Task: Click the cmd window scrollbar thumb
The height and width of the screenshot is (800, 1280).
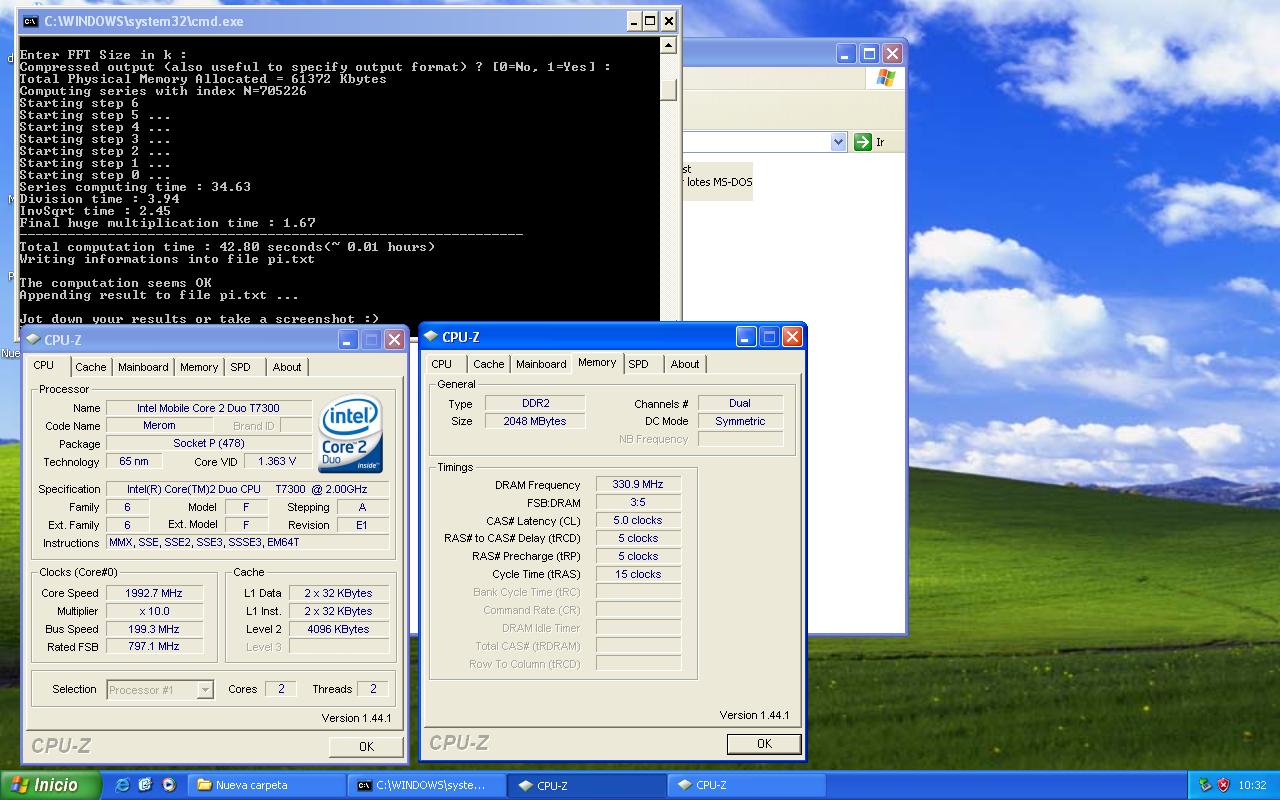Action: coord(669,89)
